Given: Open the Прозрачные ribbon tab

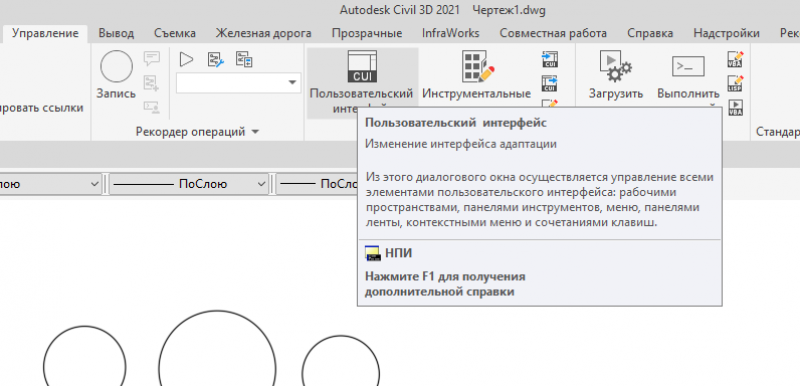Looking at the screenshot, I should (x=367, y=34).
